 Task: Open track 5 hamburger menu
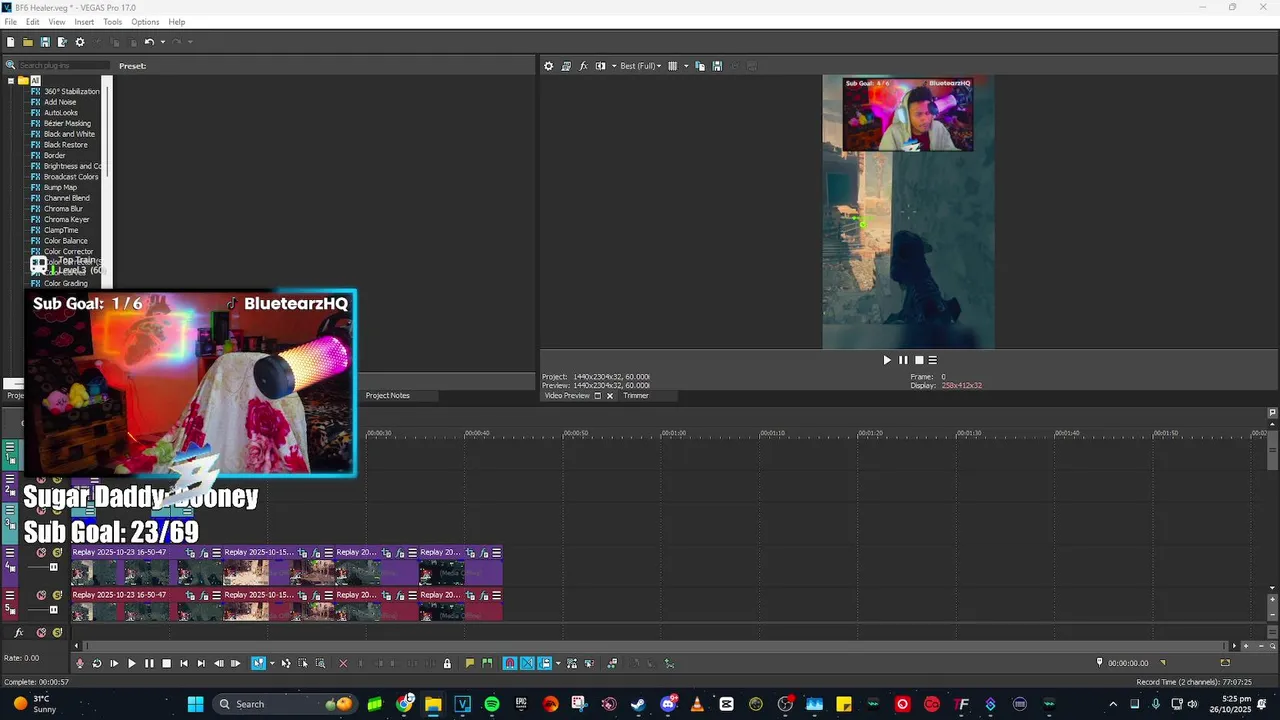[x=10, y=595]
